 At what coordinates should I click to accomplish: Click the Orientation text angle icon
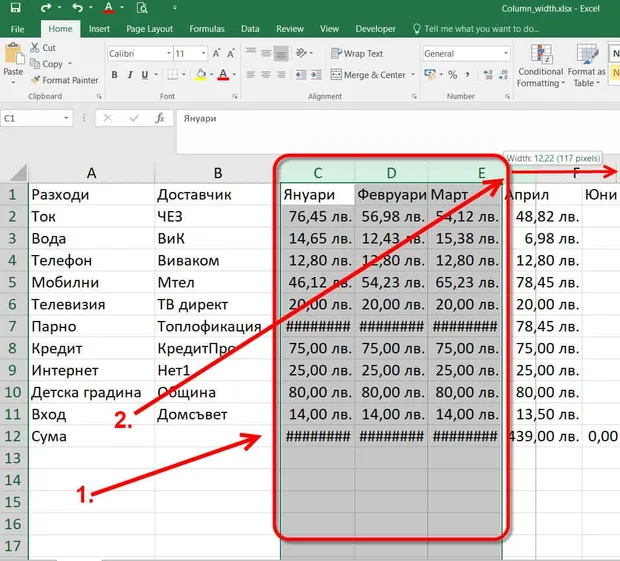301,53
